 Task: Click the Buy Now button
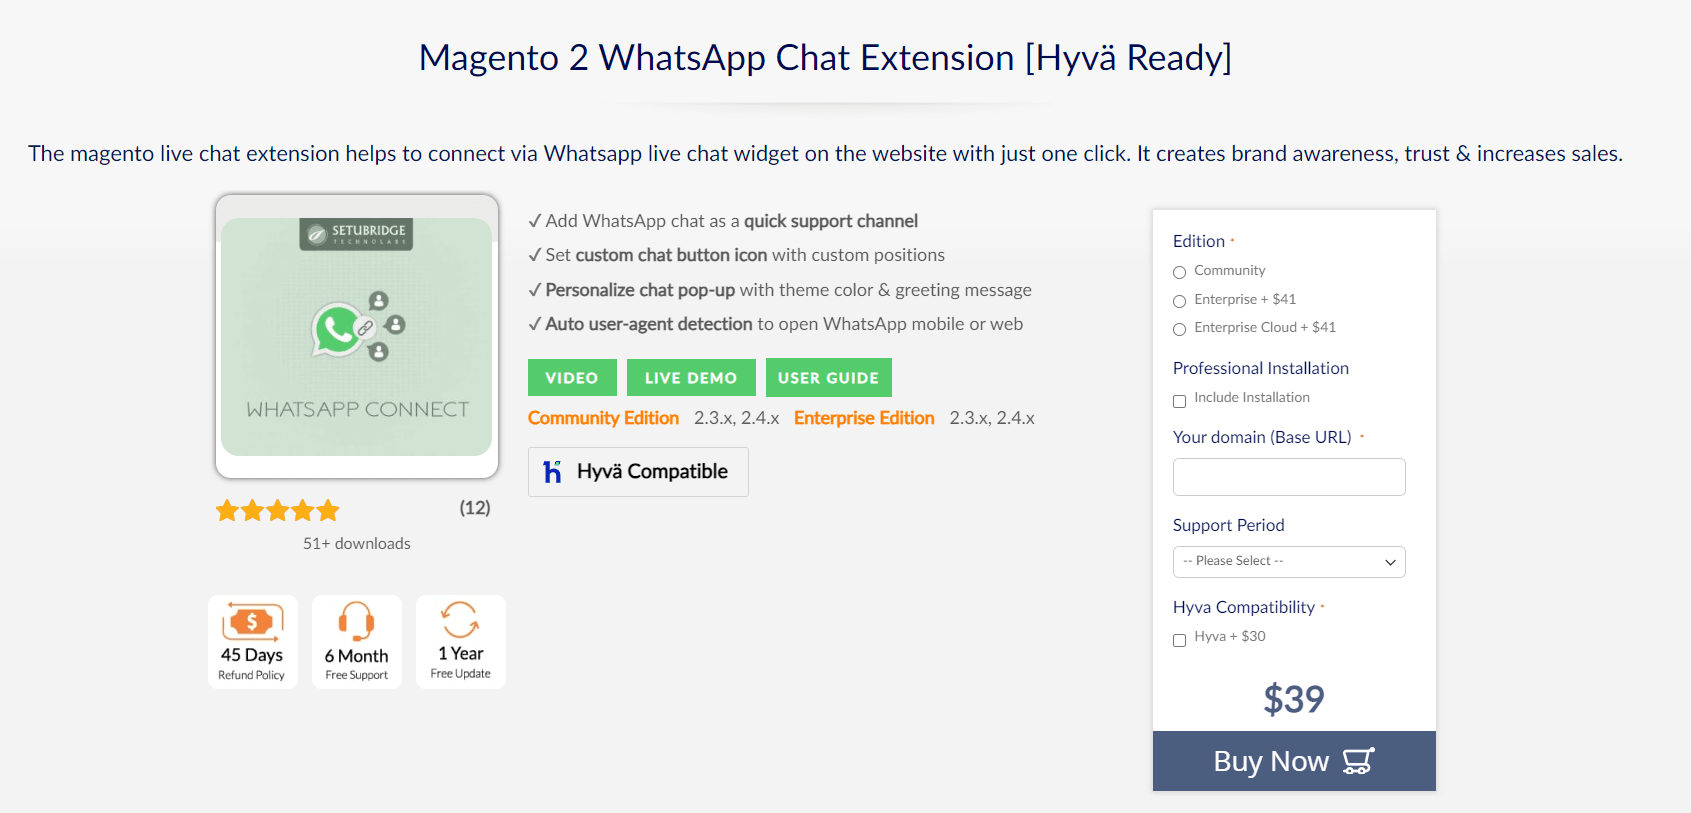[x=1294, y=761]
